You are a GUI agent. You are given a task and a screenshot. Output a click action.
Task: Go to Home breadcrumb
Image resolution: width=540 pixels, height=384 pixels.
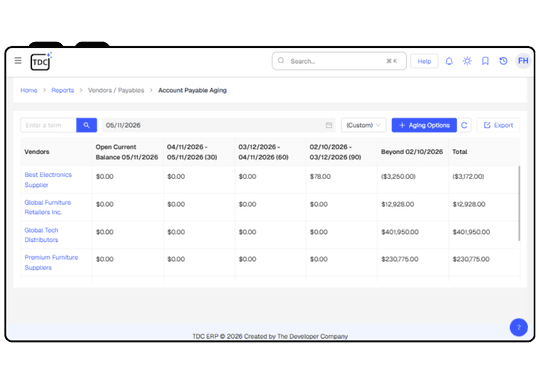click(x=29, y=90)
